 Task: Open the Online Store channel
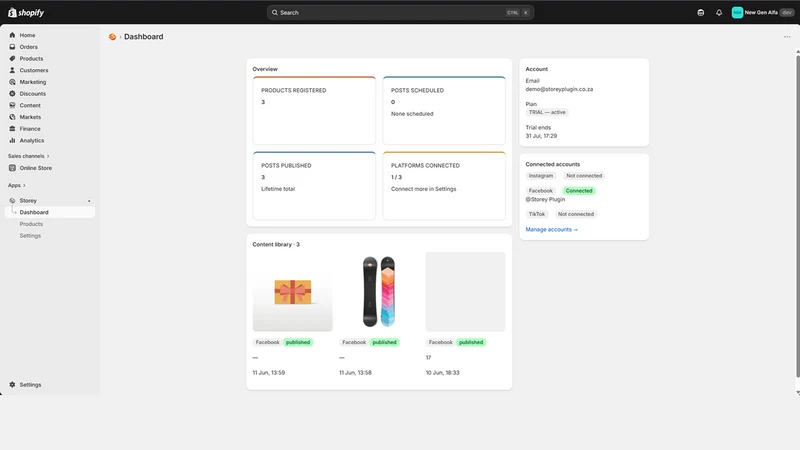point(36,168)
